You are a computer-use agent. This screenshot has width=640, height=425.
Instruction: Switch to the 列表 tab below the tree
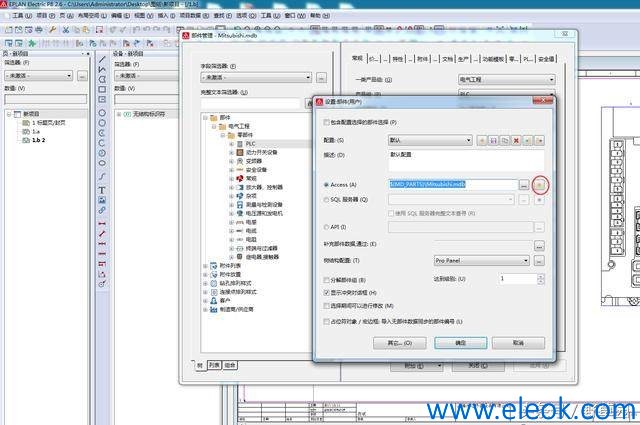214,365
